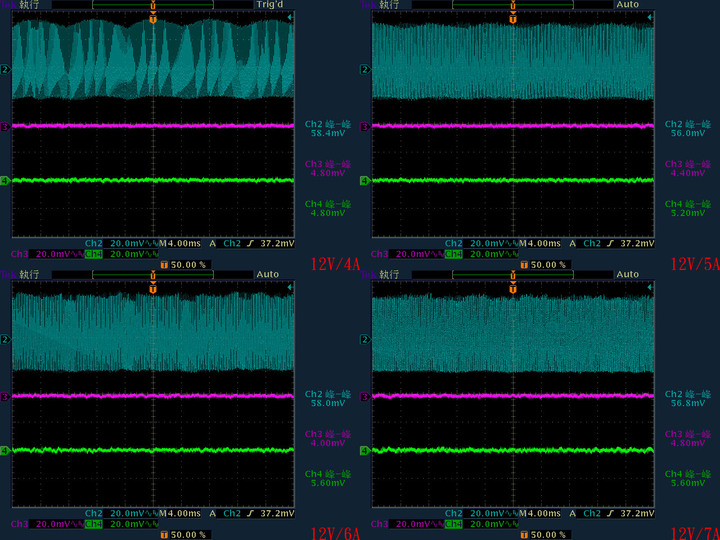Click the Ch3 magenta ground marker in the 12V/5A capture
Screen dimensions: 720x540
[x=365, y=127]
